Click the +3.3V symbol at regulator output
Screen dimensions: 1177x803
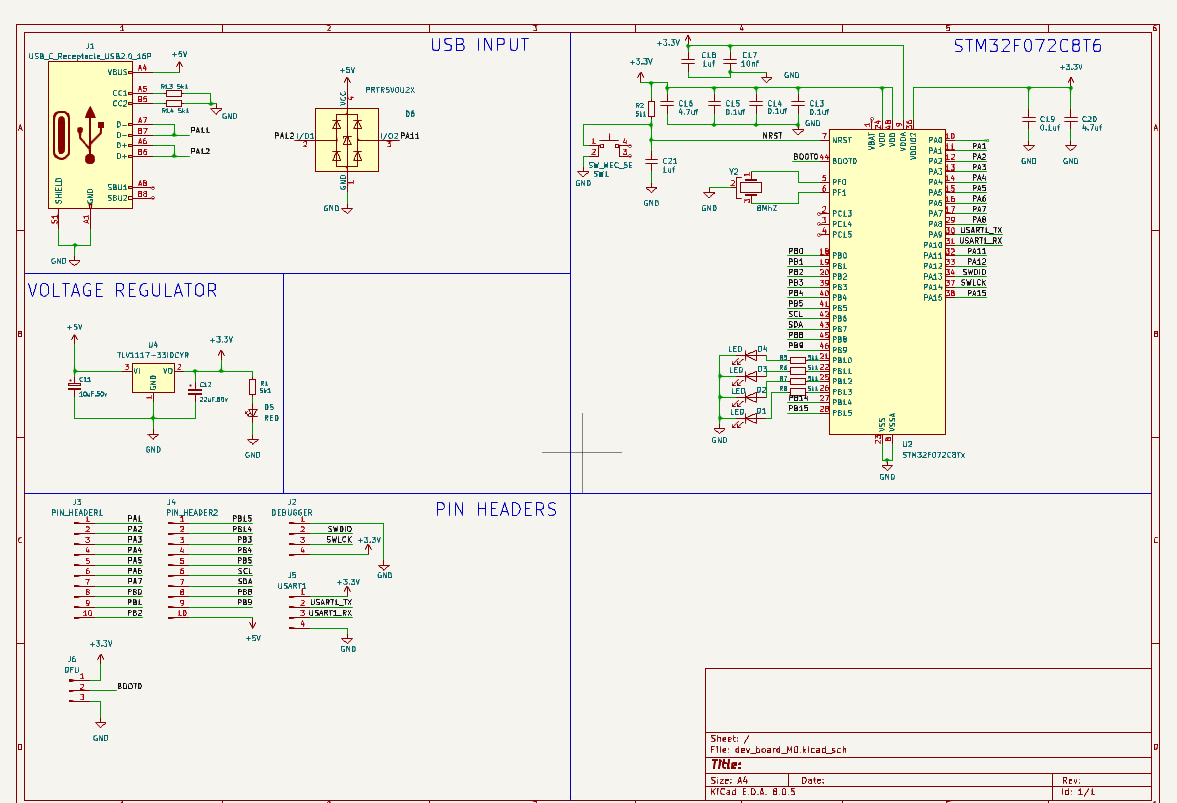pos(221,347)
